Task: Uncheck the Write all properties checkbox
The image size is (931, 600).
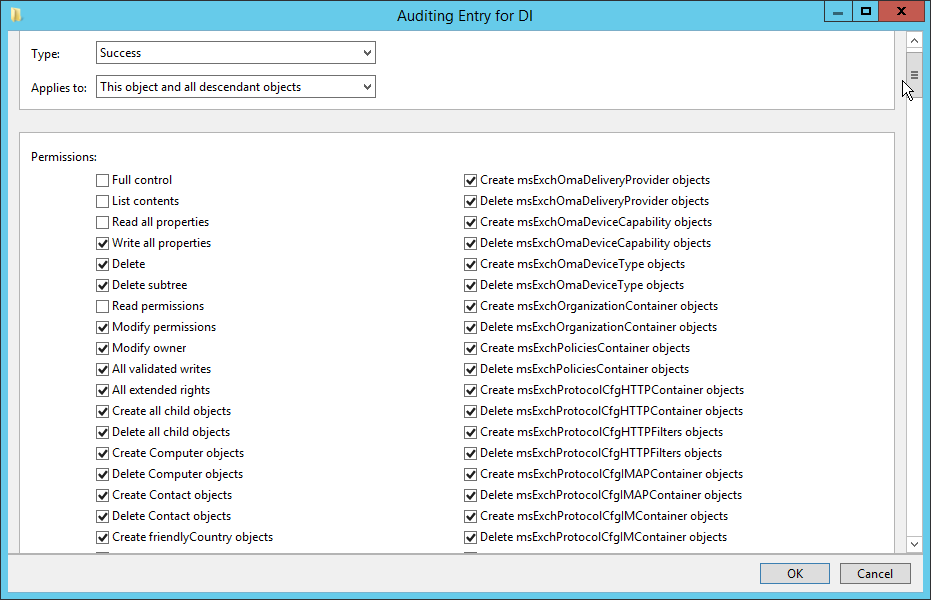Action: 103,244
